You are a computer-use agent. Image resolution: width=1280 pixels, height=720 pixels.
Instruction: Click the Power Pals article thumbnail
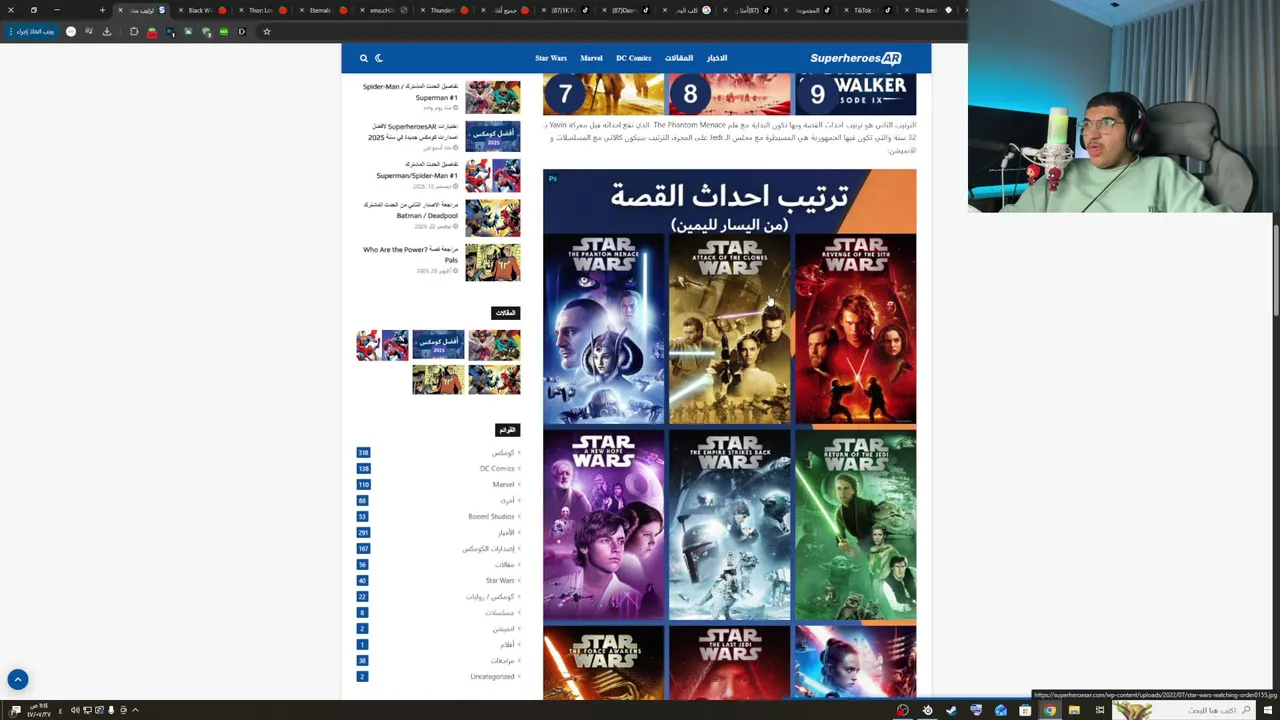(x=492, y=263)
